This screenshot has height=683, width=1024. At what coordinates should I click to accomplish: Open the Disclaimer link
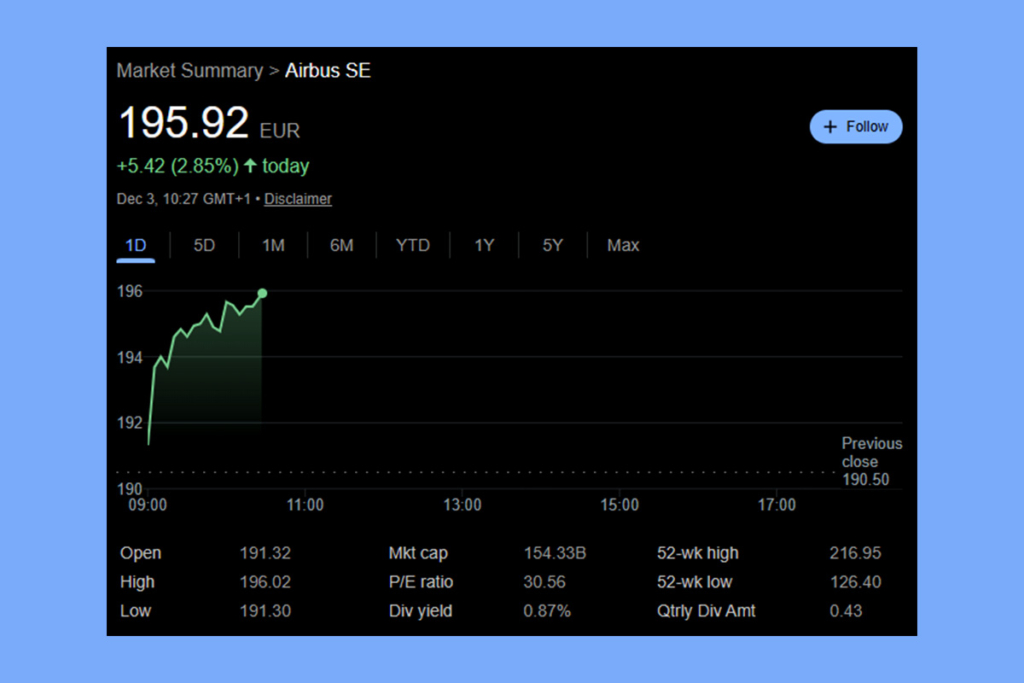[298, 199]
